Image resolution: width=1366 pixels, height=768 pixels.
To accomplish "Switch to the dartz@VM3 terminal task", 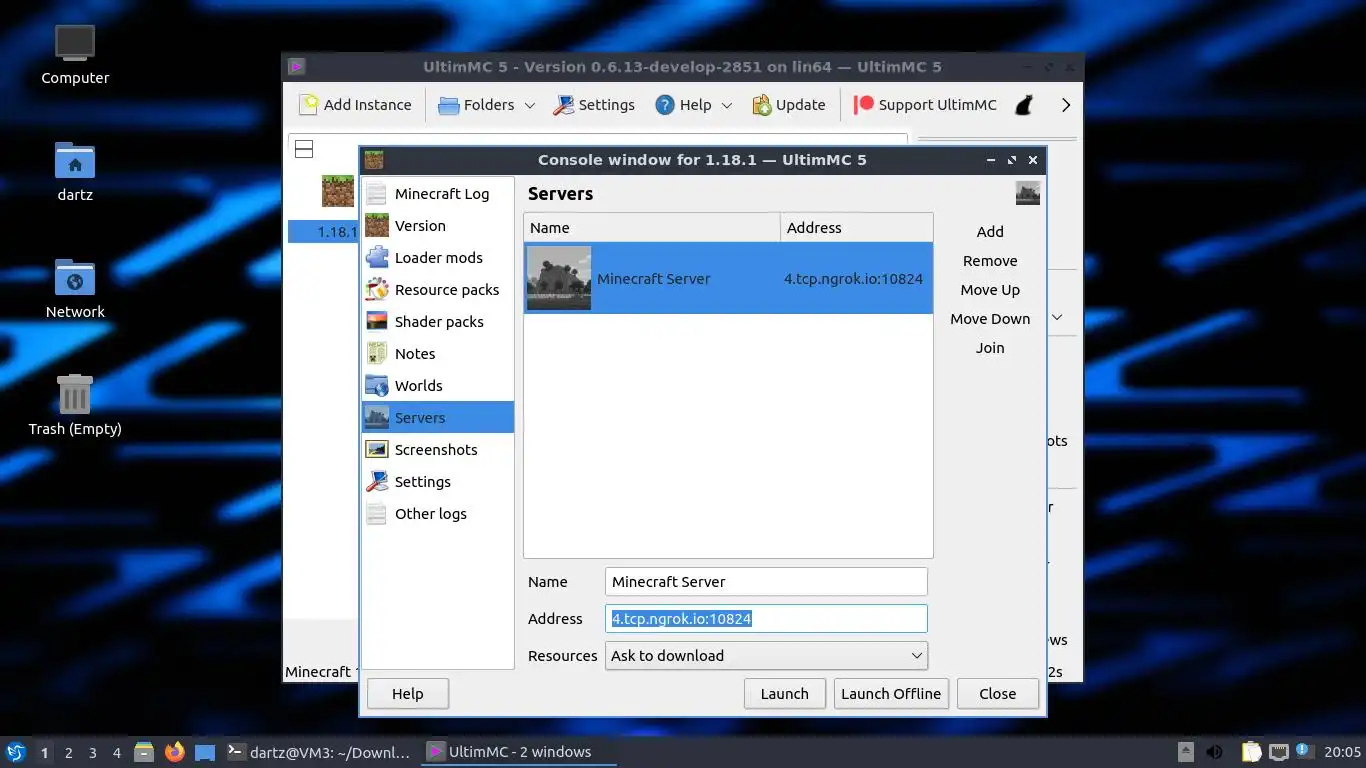I will point(318,752).
